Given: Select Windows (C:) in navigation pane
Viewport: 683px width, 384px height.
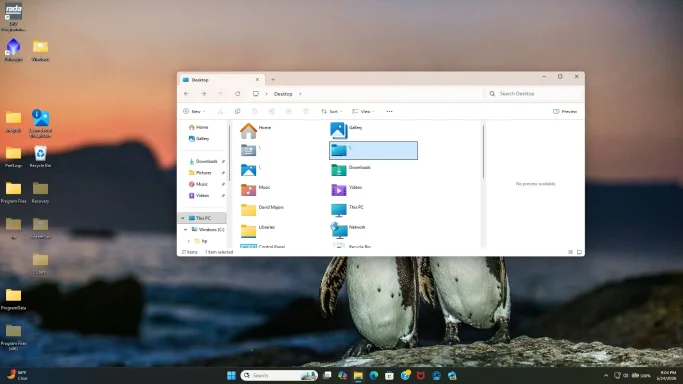Looking at the screenshot, I should 208,229.
